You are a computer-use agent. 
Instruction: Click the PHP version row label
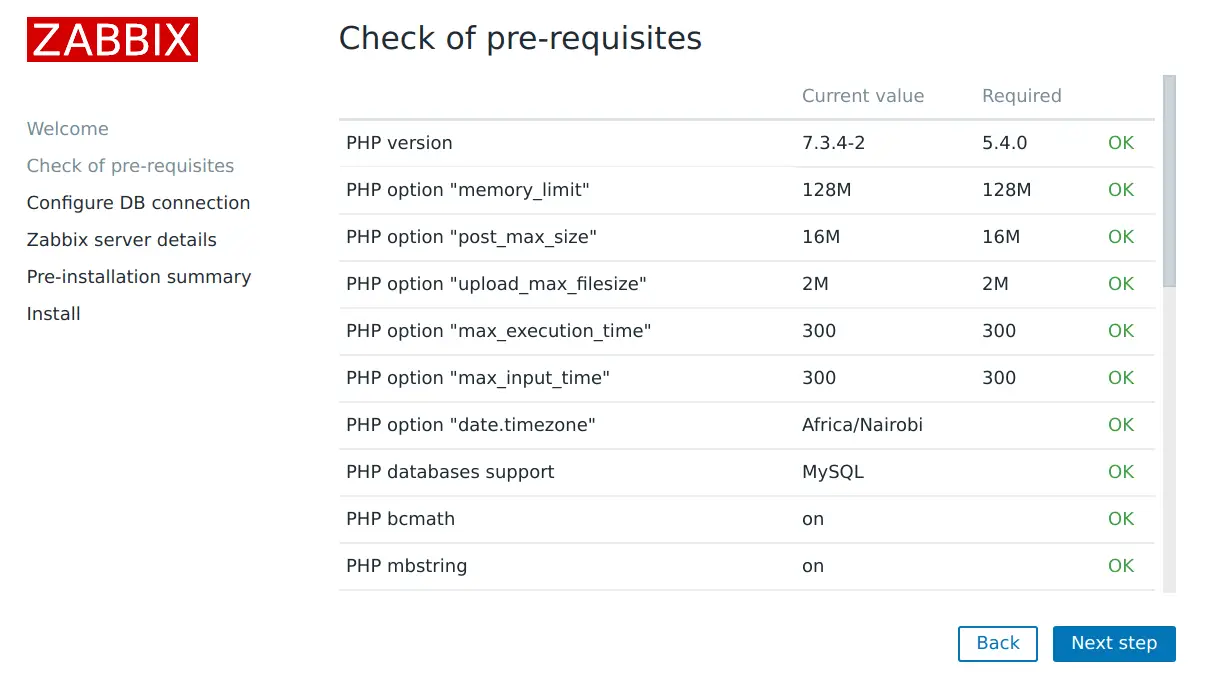coord(399,143)
